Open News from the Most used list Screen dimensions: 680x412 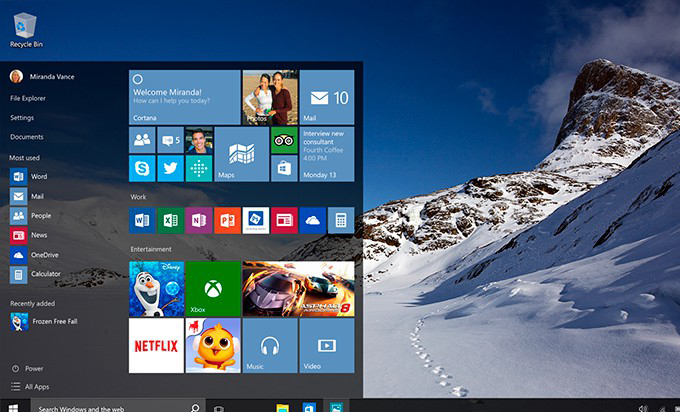[29, 235]
